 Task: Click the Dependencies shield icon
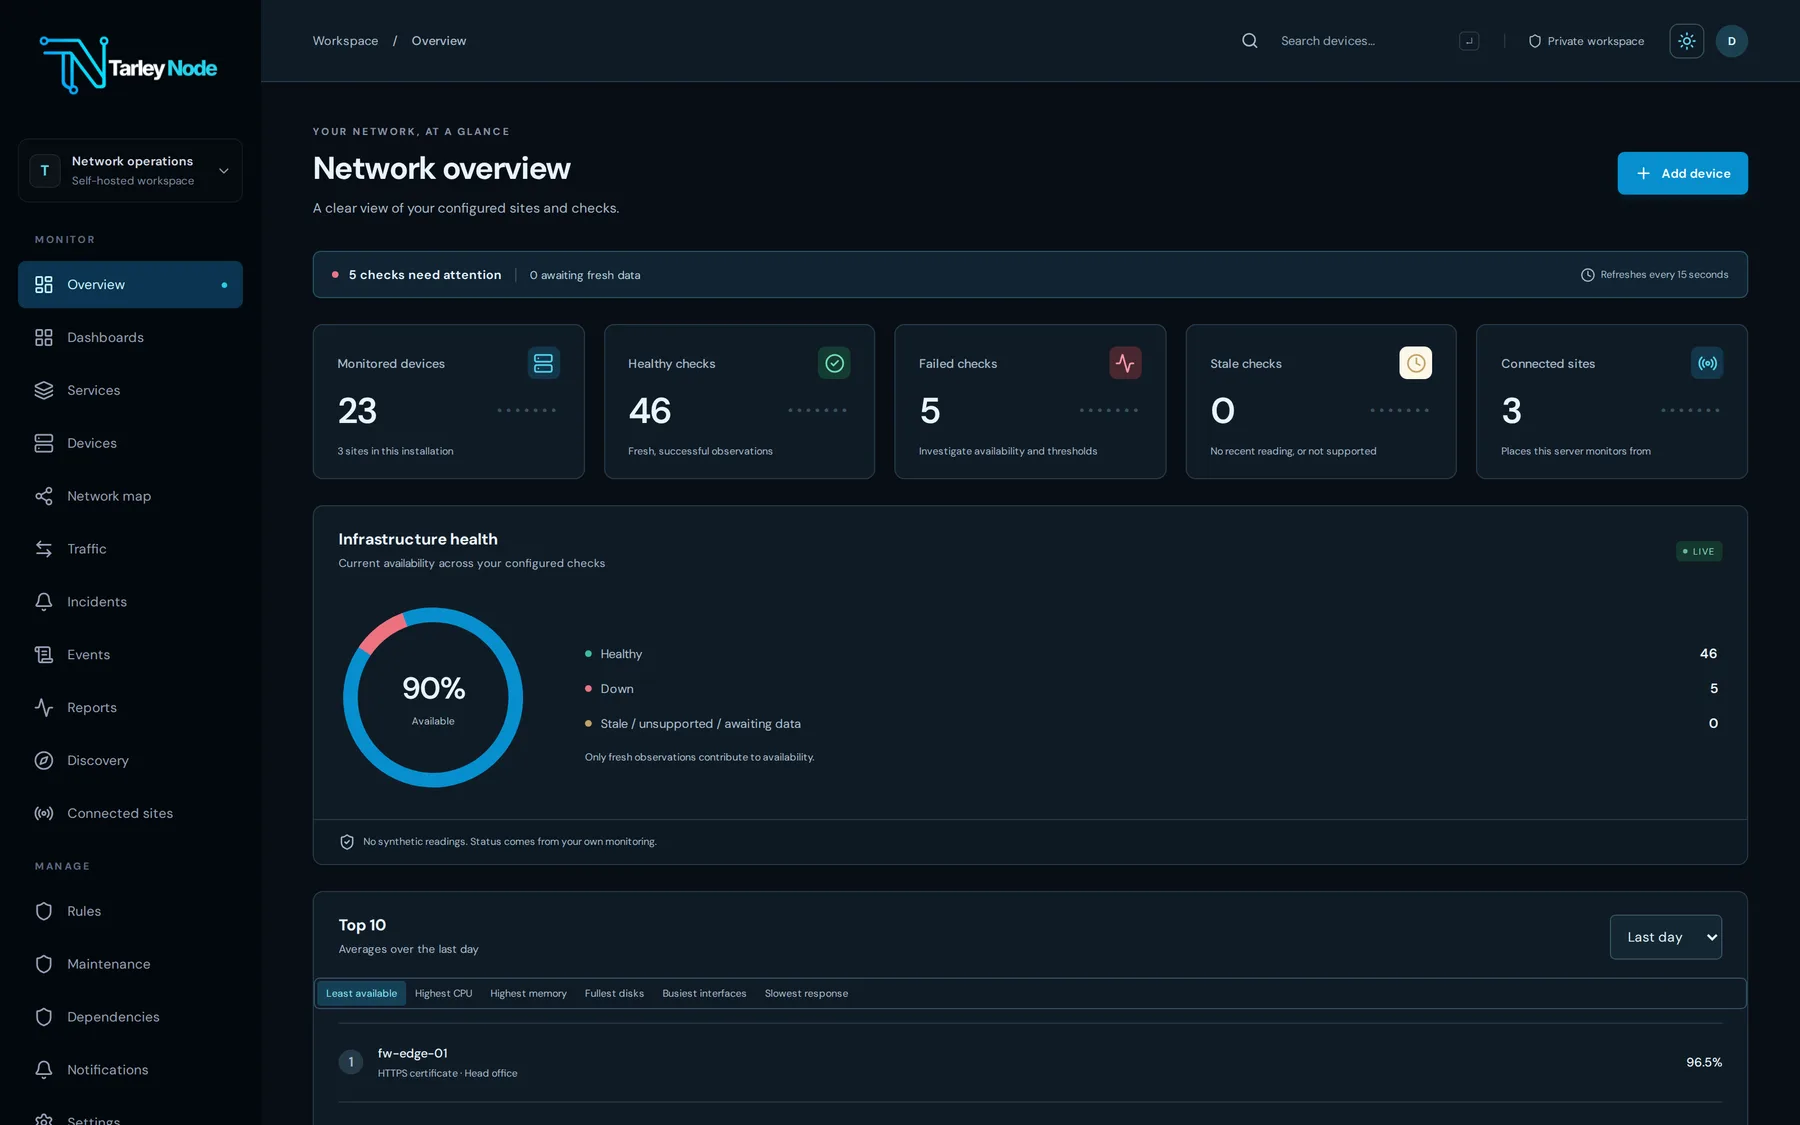point(44,1018)
